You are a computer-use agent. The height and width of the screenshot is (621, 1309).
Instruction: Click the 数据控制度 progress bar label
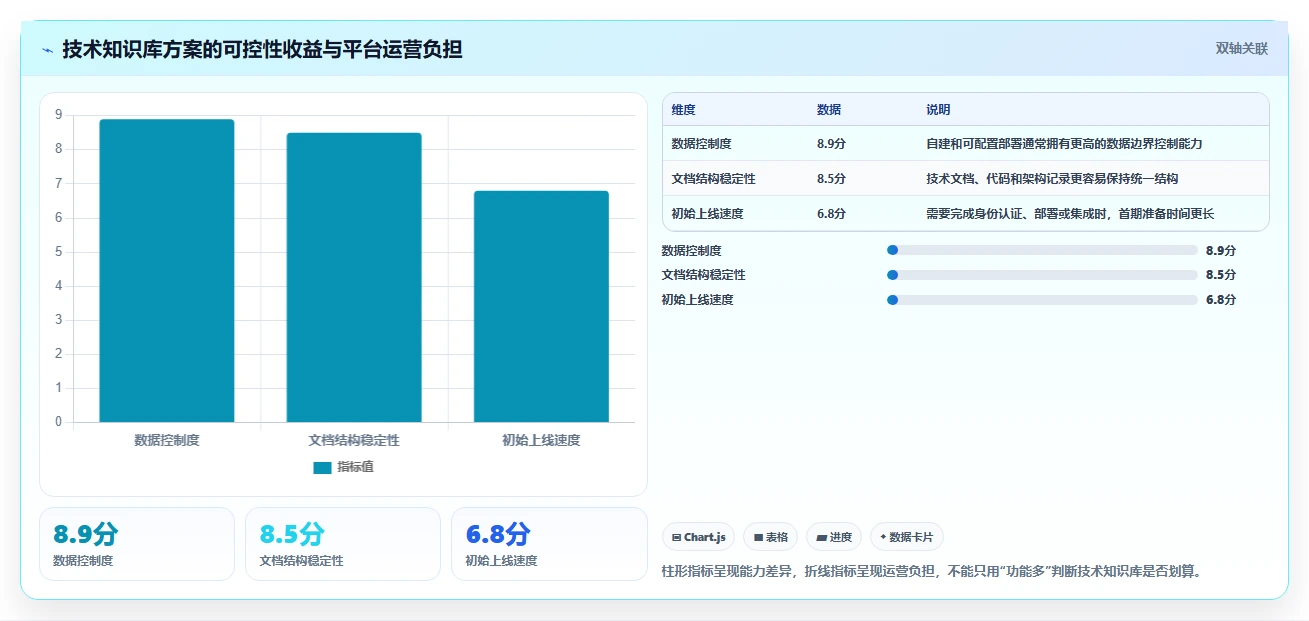point(691,251)
